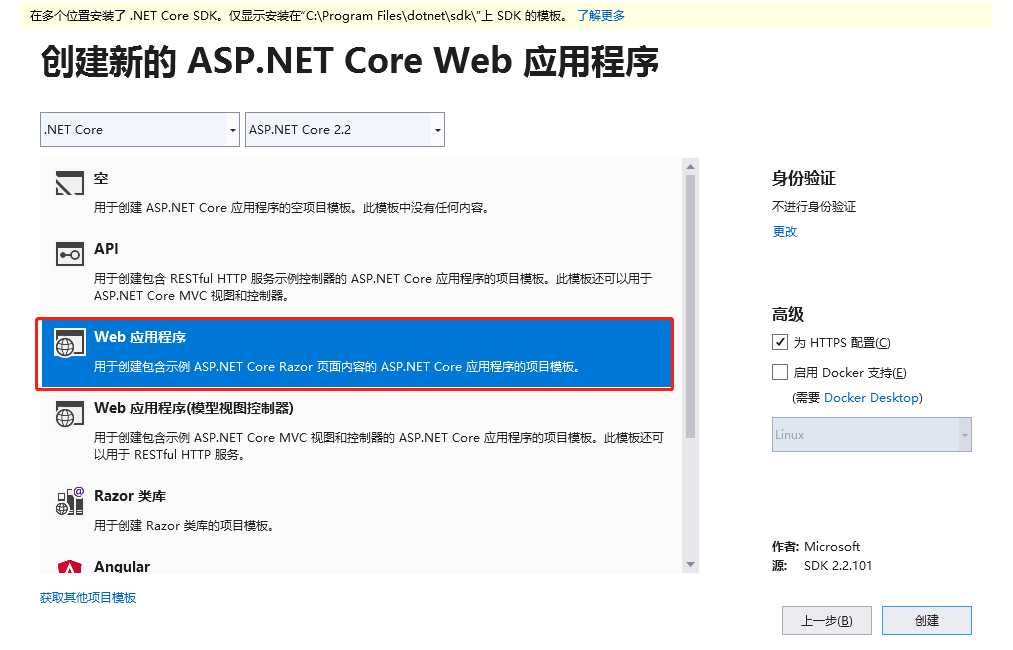Open the ASP.NET Core 2.2 version dropdown
This screenshot has width=1013, height=650.
point(344,129)
